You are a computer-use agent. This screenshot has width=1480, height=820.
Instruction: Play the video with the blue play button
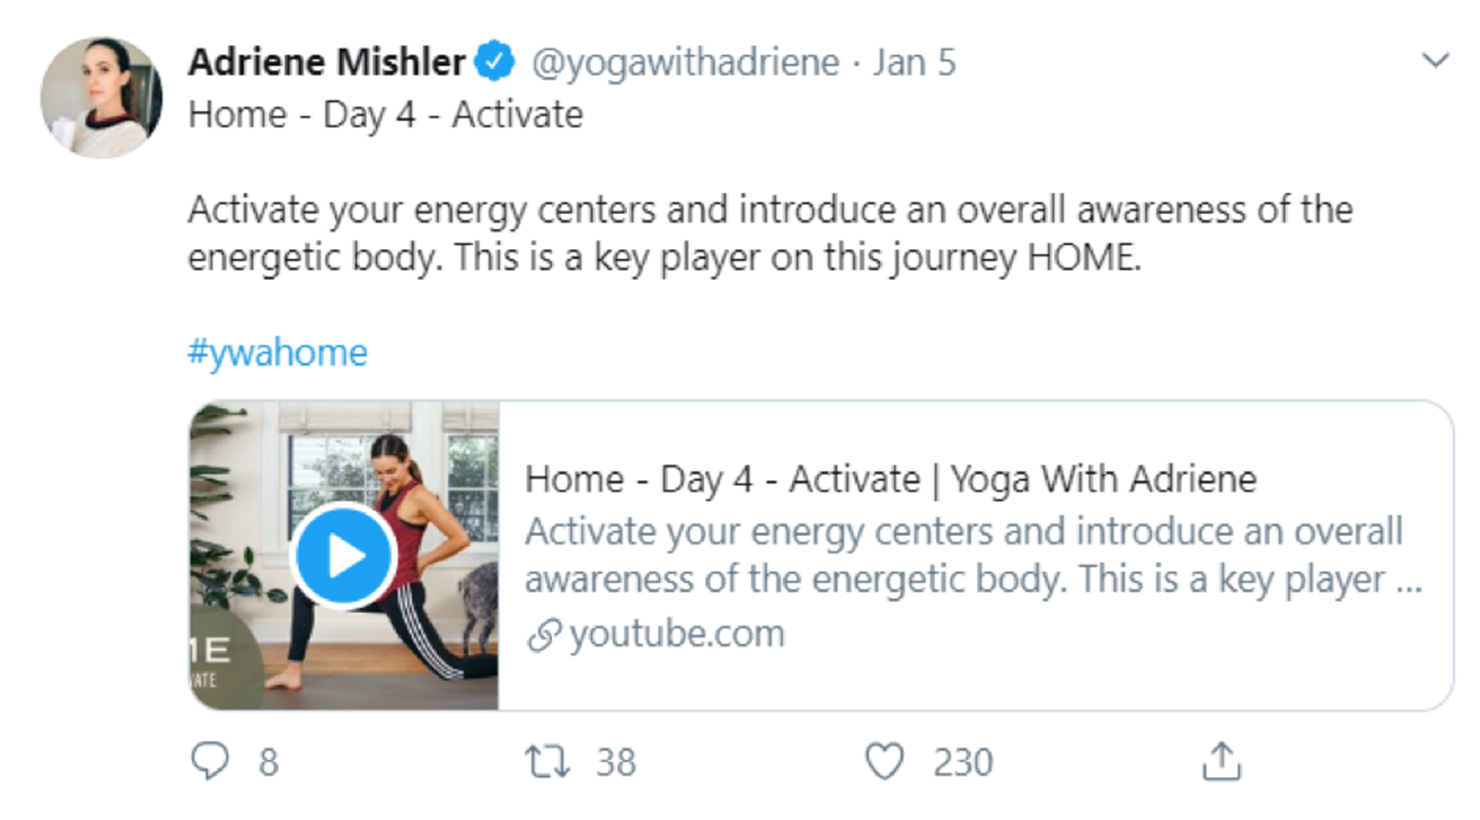343,556
